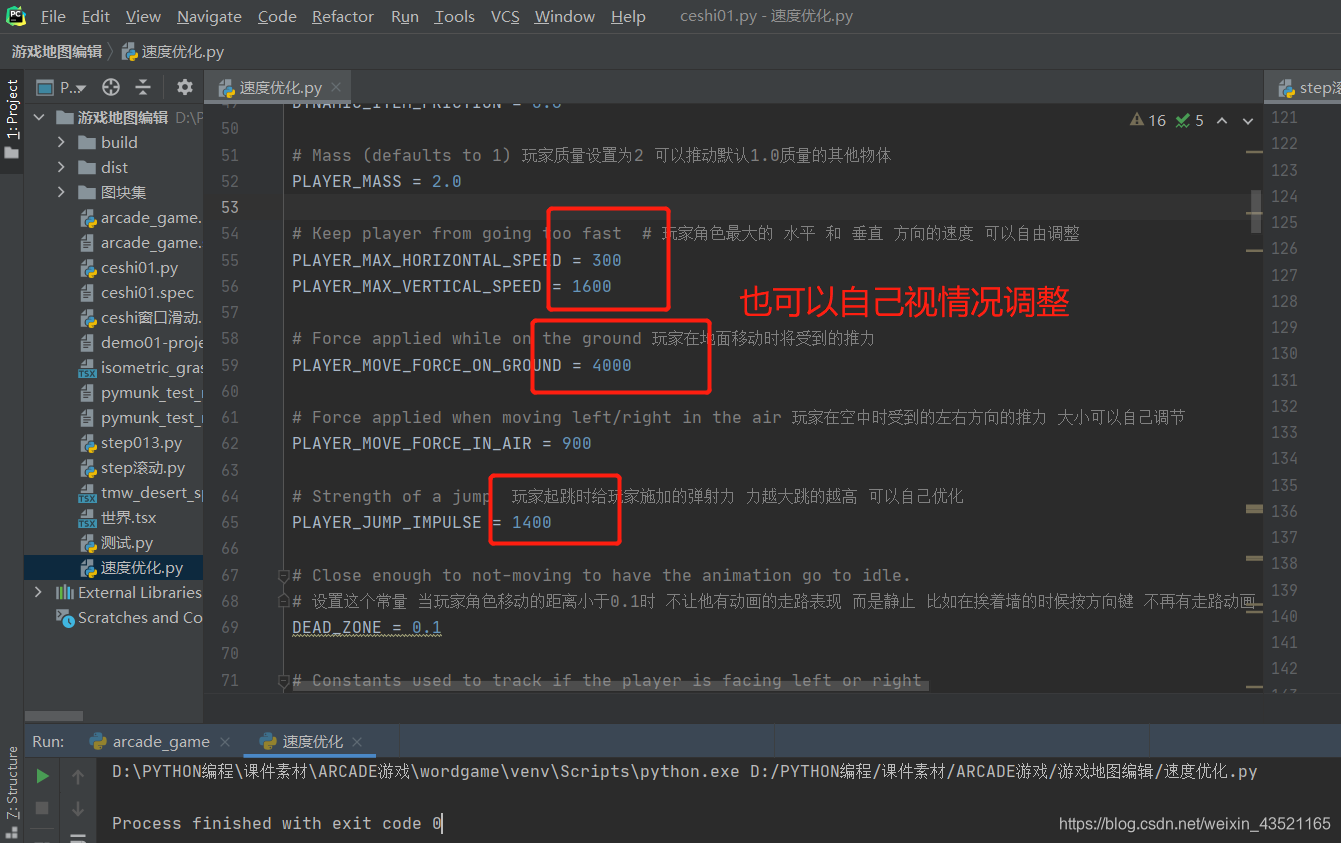The height and width of the screenshot is (843, 1341).
Task: Open the Tools menu
Action: pyautogui.click(x=454, y=17)
